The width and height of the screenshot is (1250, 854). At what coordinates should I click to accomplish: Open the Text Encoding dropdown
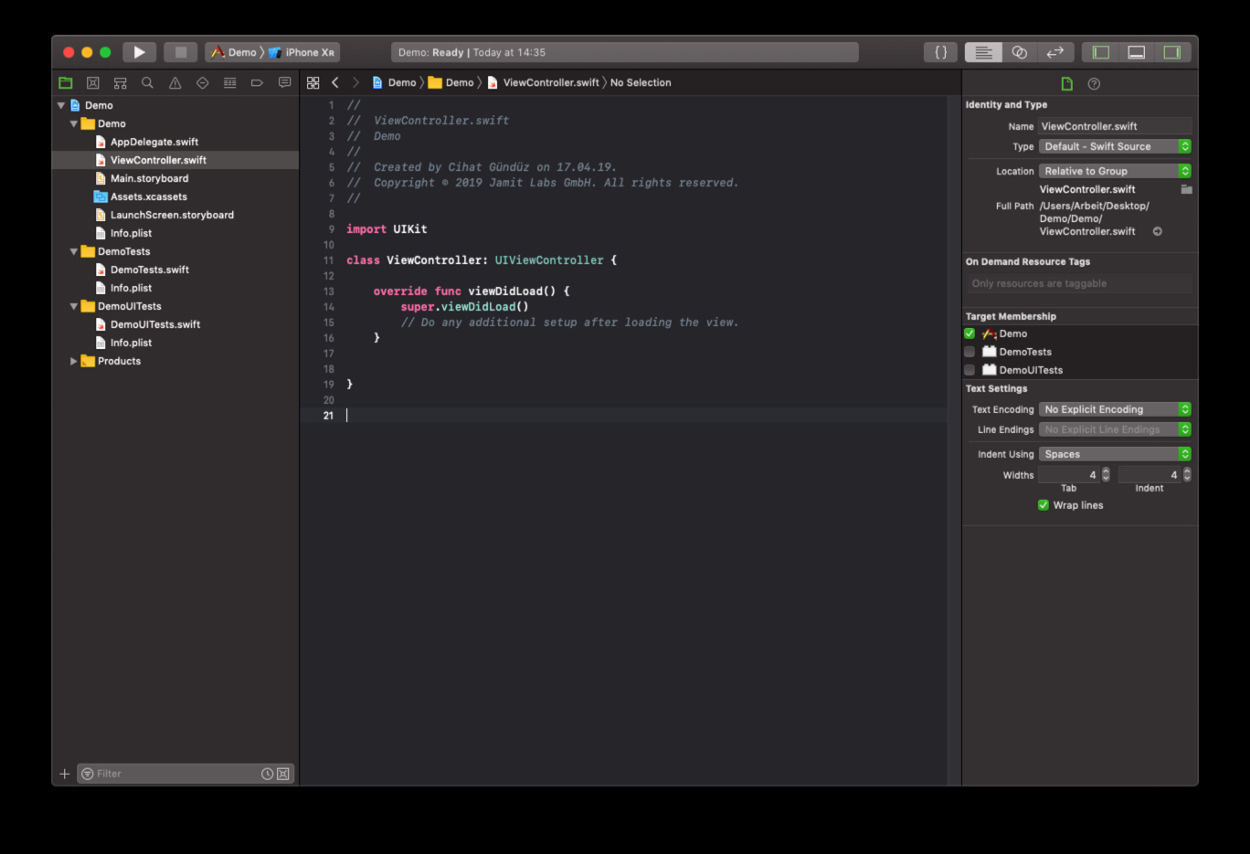pyautogui.click(x=1113, y=409)
